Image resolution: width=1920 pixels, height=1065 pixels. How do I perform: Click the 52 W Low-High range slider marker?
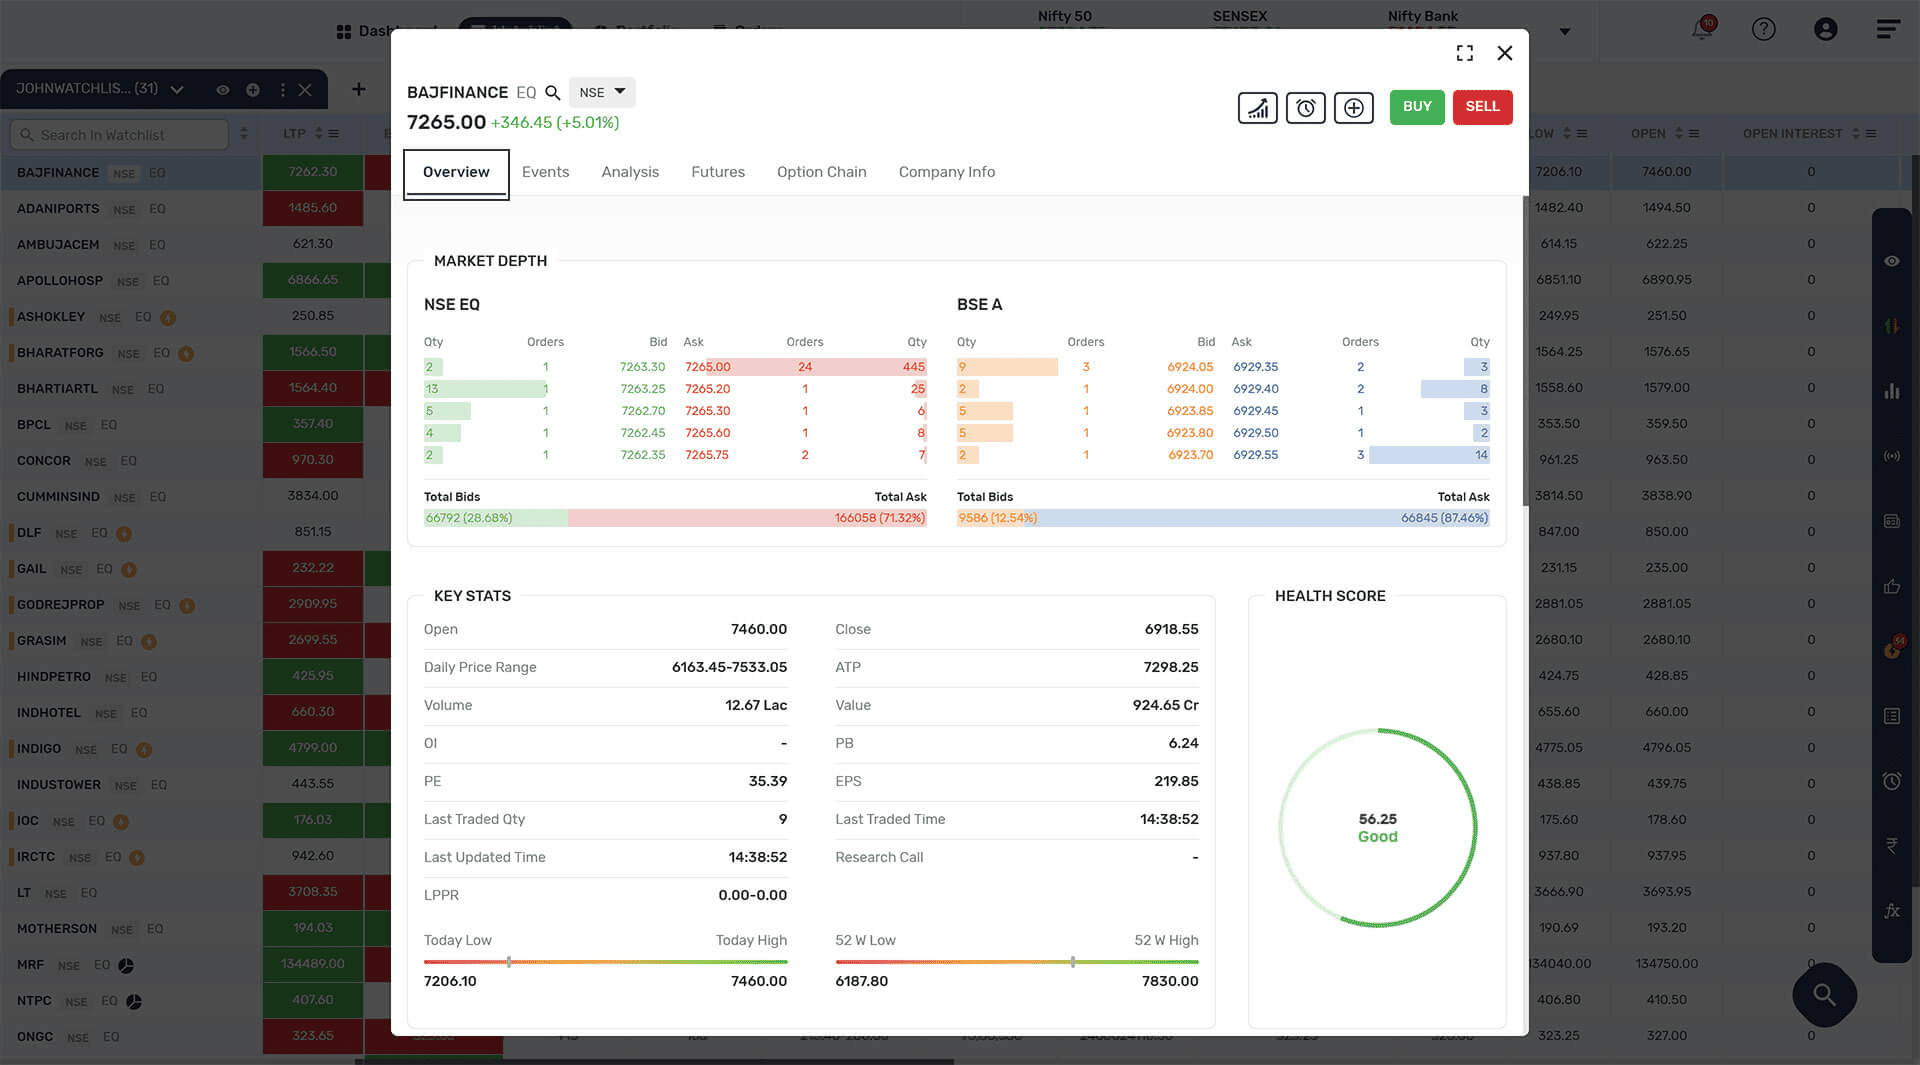pos(1073,962)
